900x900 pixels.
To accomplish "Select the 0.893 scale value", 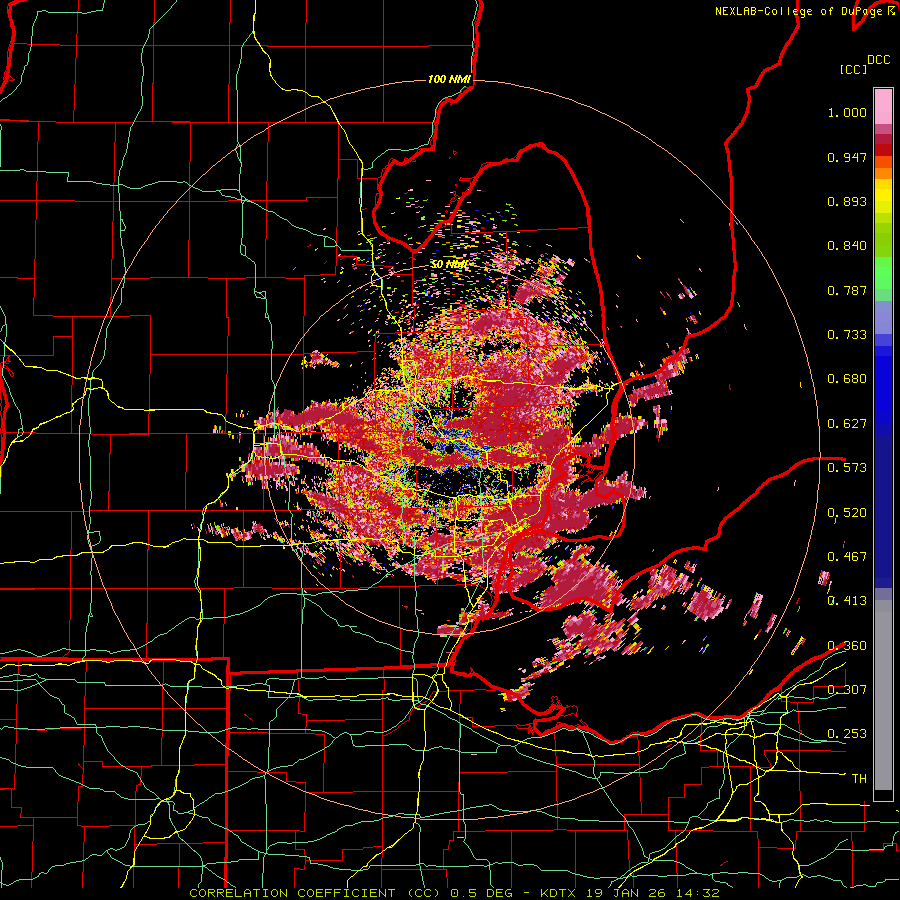I will pyautogui.click(x=847, y=201).
